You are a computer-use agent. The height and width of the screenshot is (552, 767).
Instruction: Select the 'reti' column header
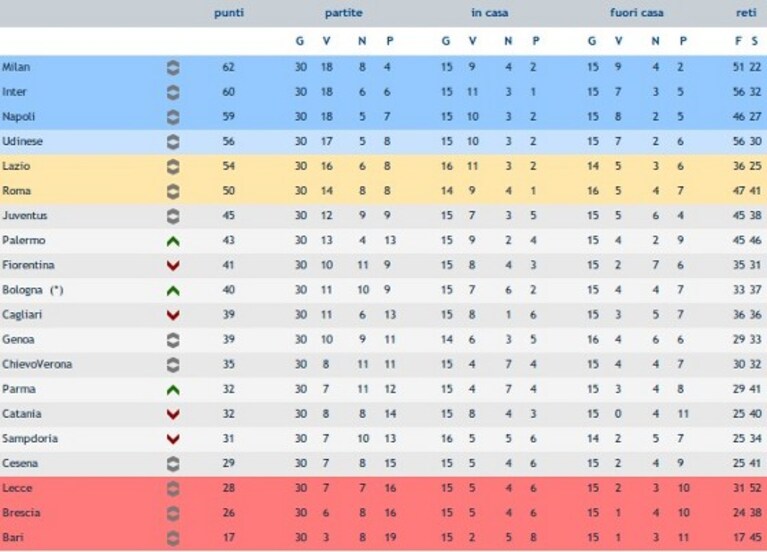coord(746,13)
